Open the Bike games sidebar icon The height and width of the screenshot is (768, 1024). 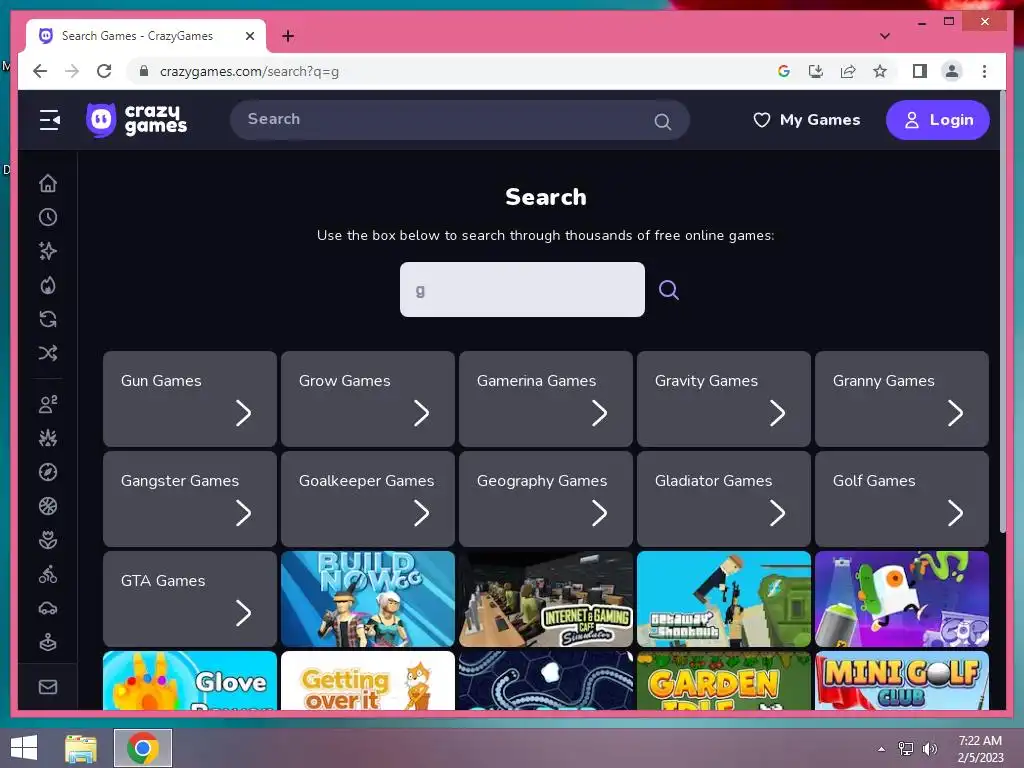(x=48, y=575)
